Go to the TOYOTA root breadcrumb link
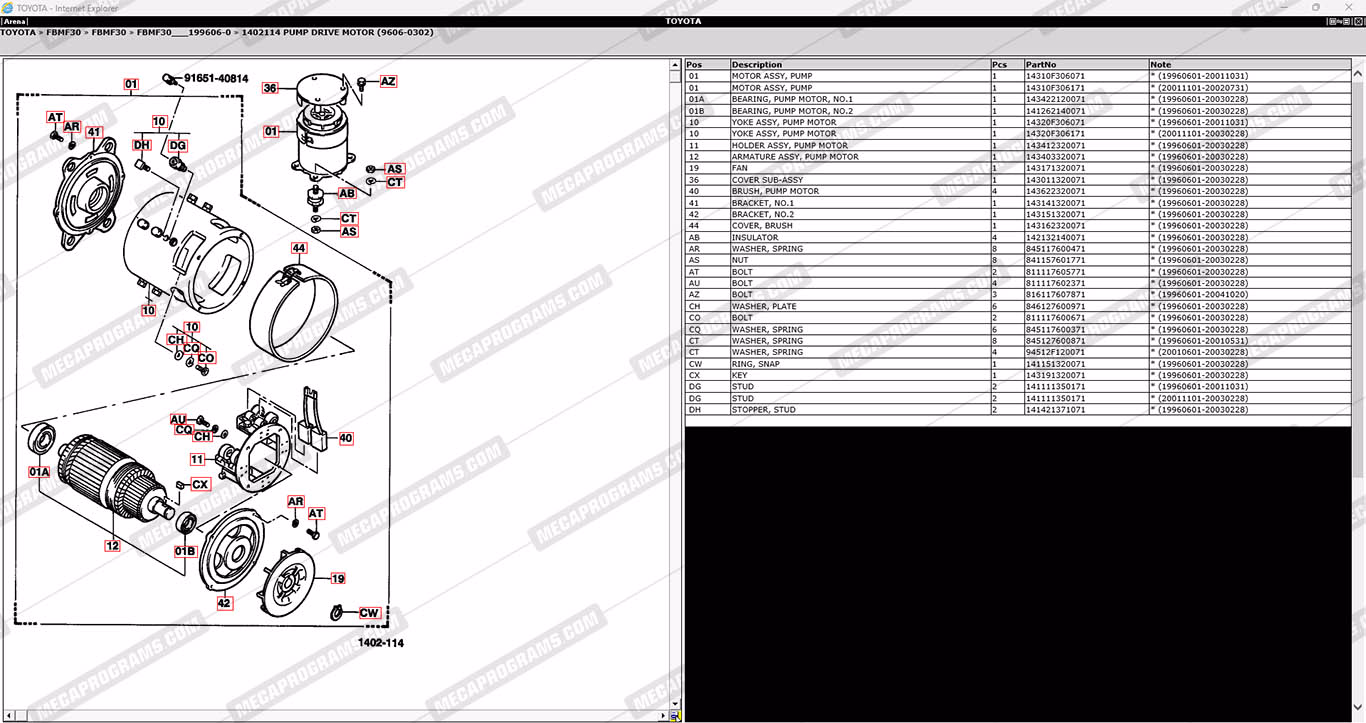Image resolution: width=1366 pixels, height=723 pixels. [18, 33]
